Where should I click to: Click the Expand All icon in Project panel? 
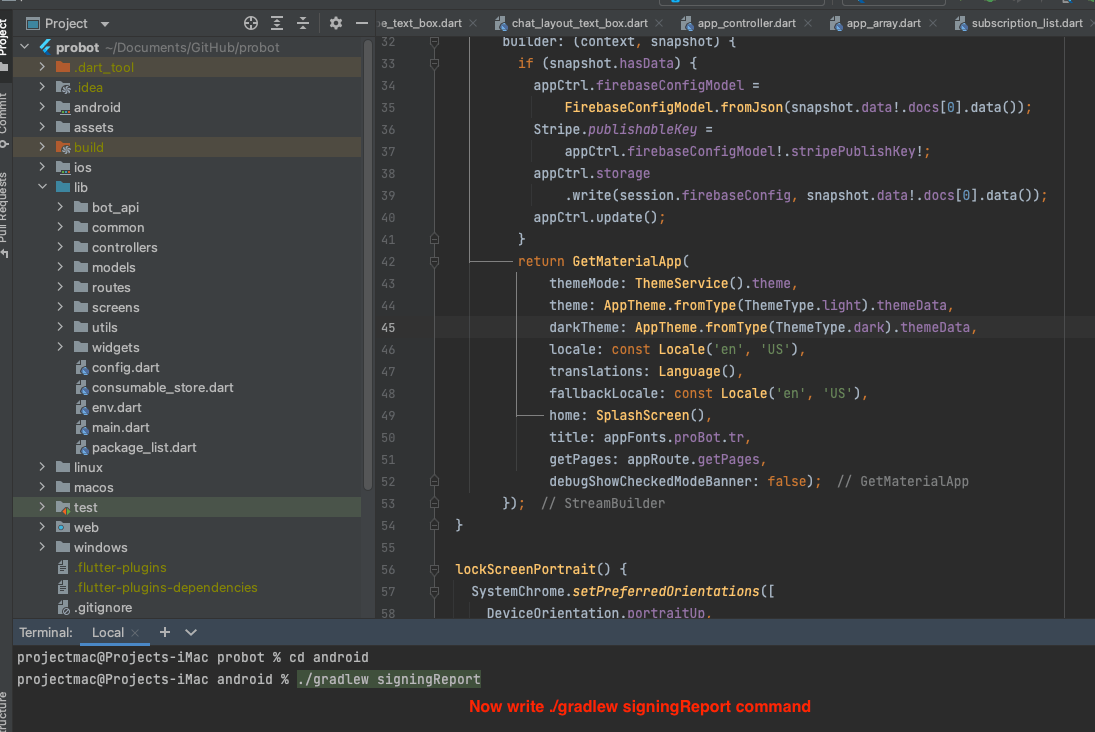277,23
